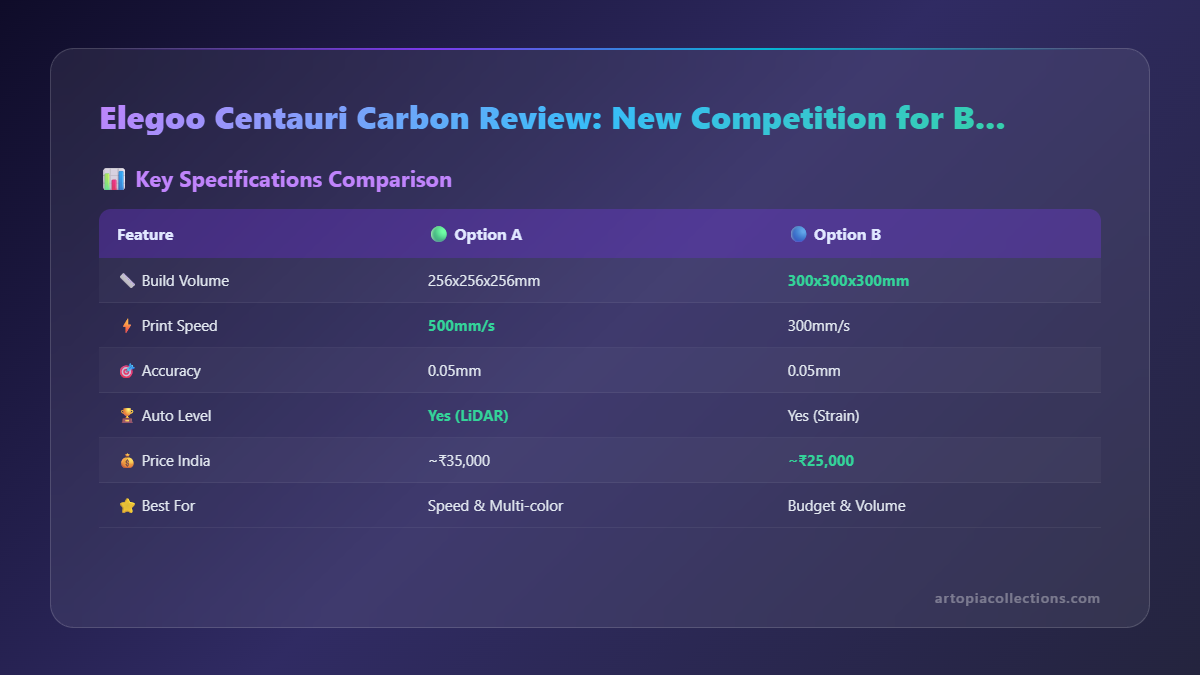This screenshot has height=675, width=1200.
Task: Click the Option A column header text
Action: pos(488,235)
